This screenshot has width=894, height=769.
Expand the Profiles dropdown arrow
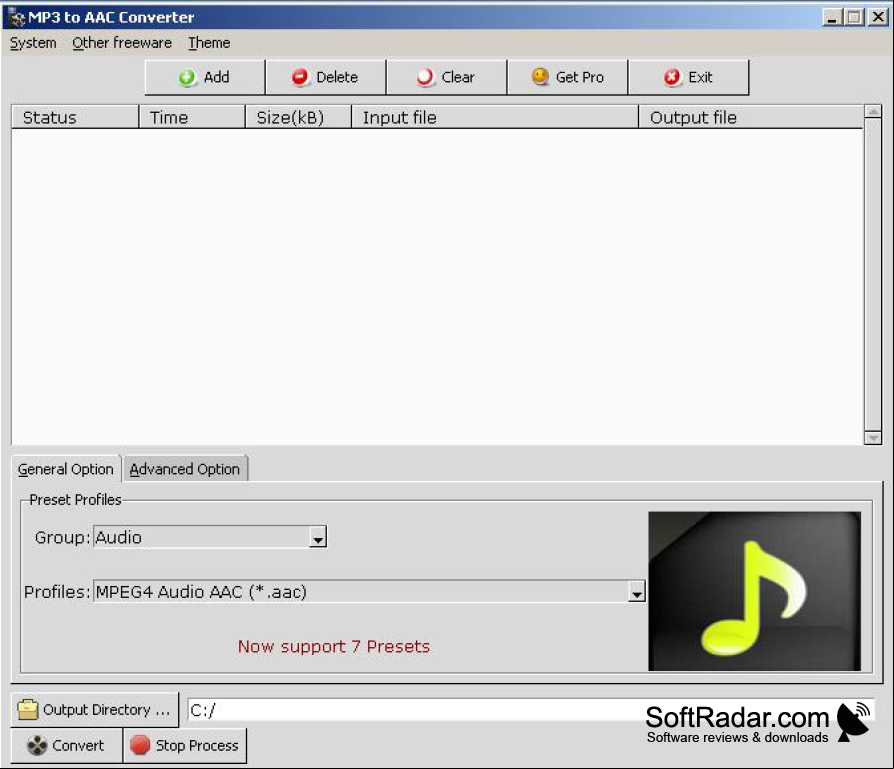[x=636, y=592]
